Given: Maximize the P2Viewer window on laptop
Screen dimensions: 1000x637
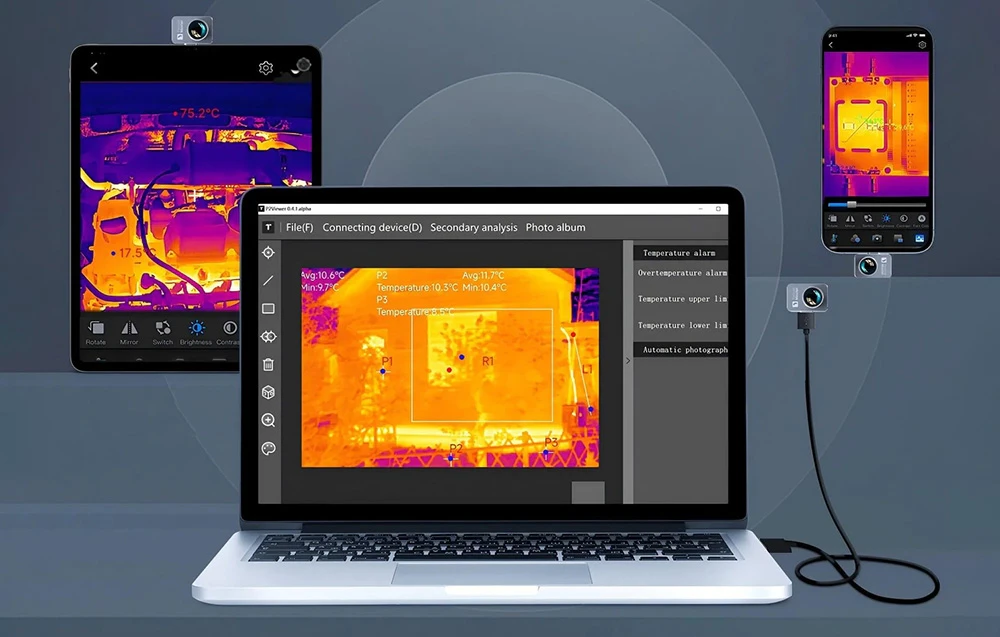Looking at the screenshot, I should point(718,209).
